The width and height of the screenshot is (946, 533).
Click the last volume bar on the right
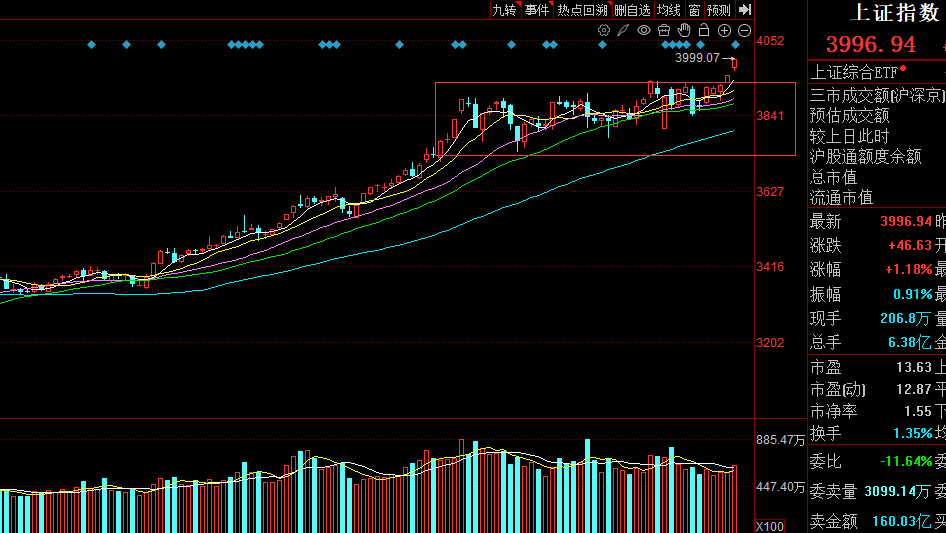(734, 499)
